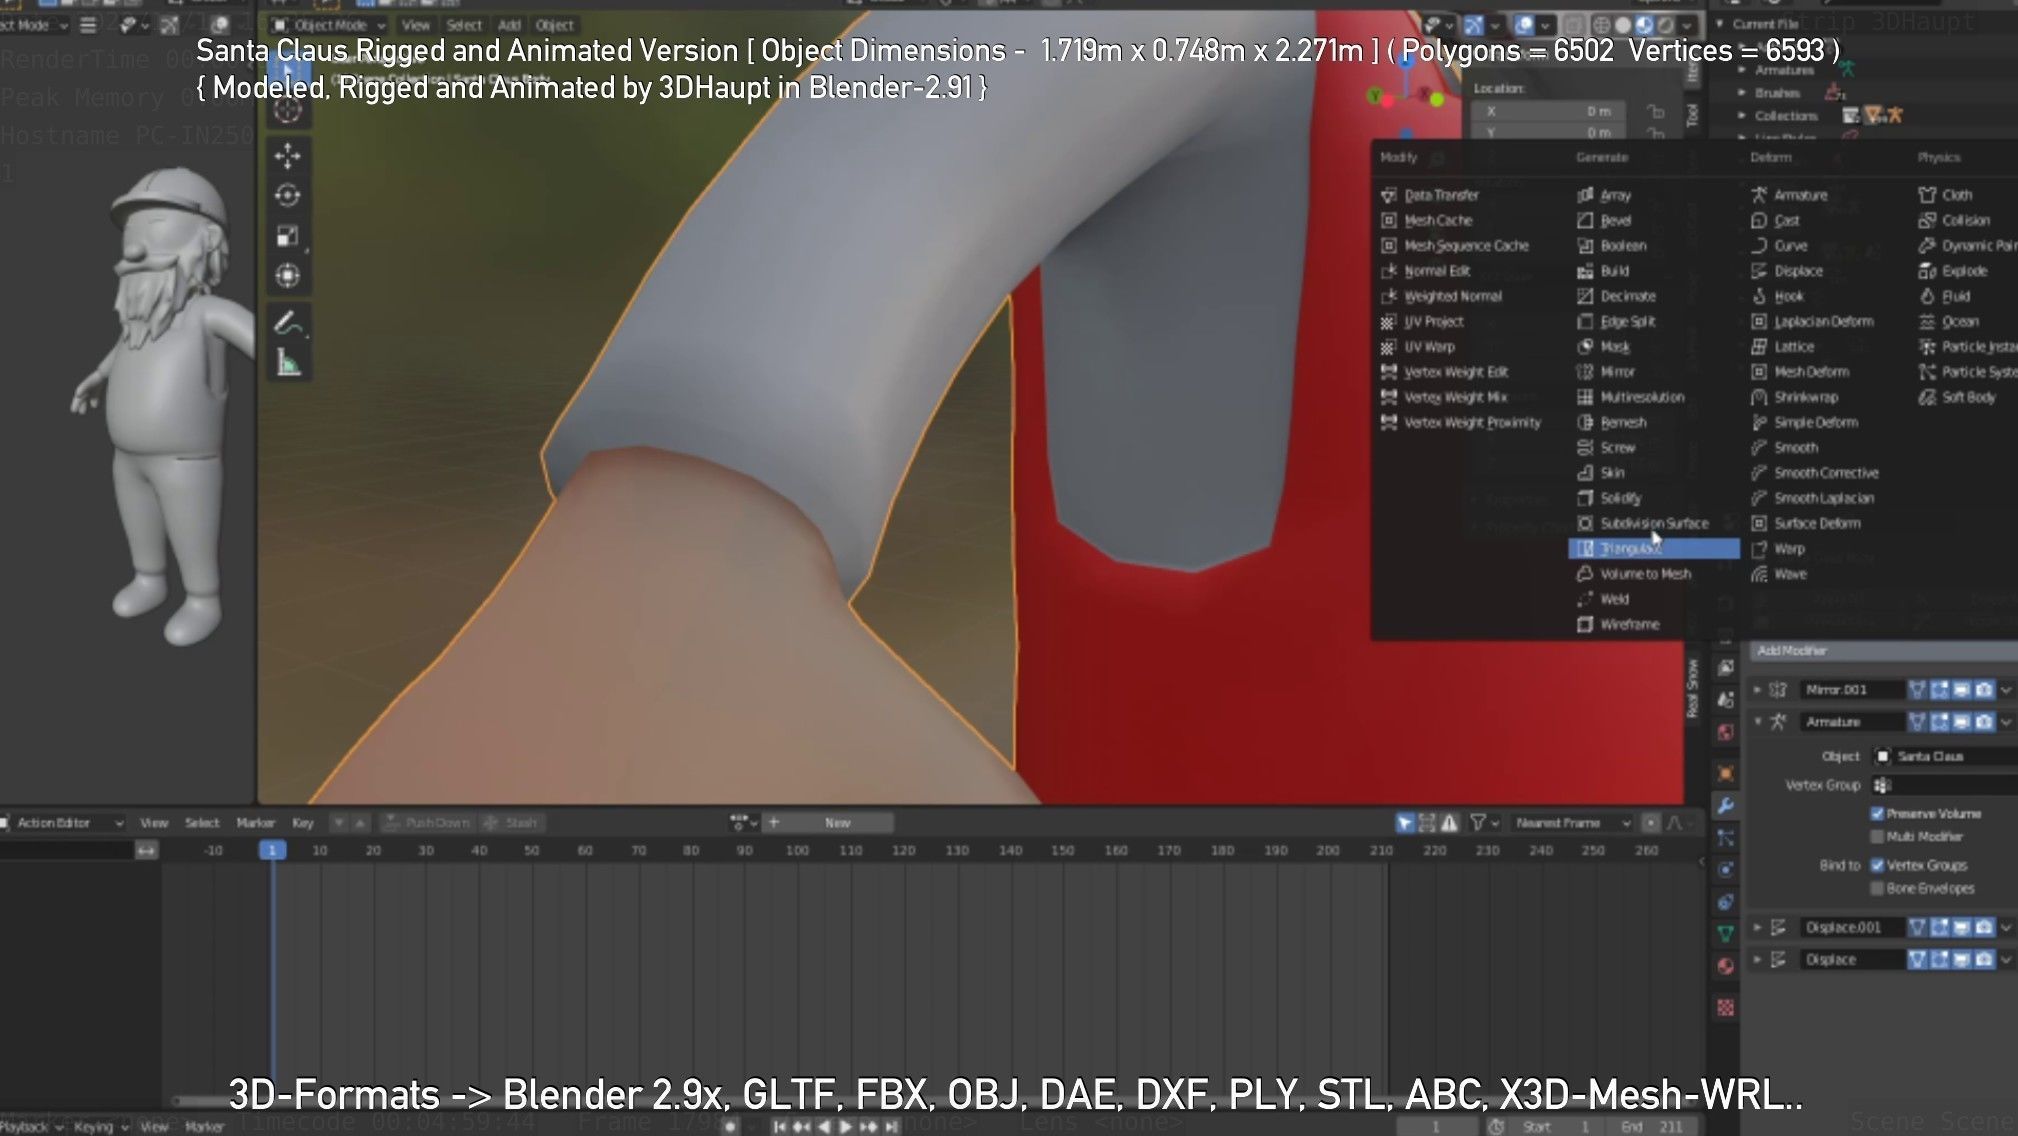Open the Marker menu in Action Editor

(x=255, y=823)
